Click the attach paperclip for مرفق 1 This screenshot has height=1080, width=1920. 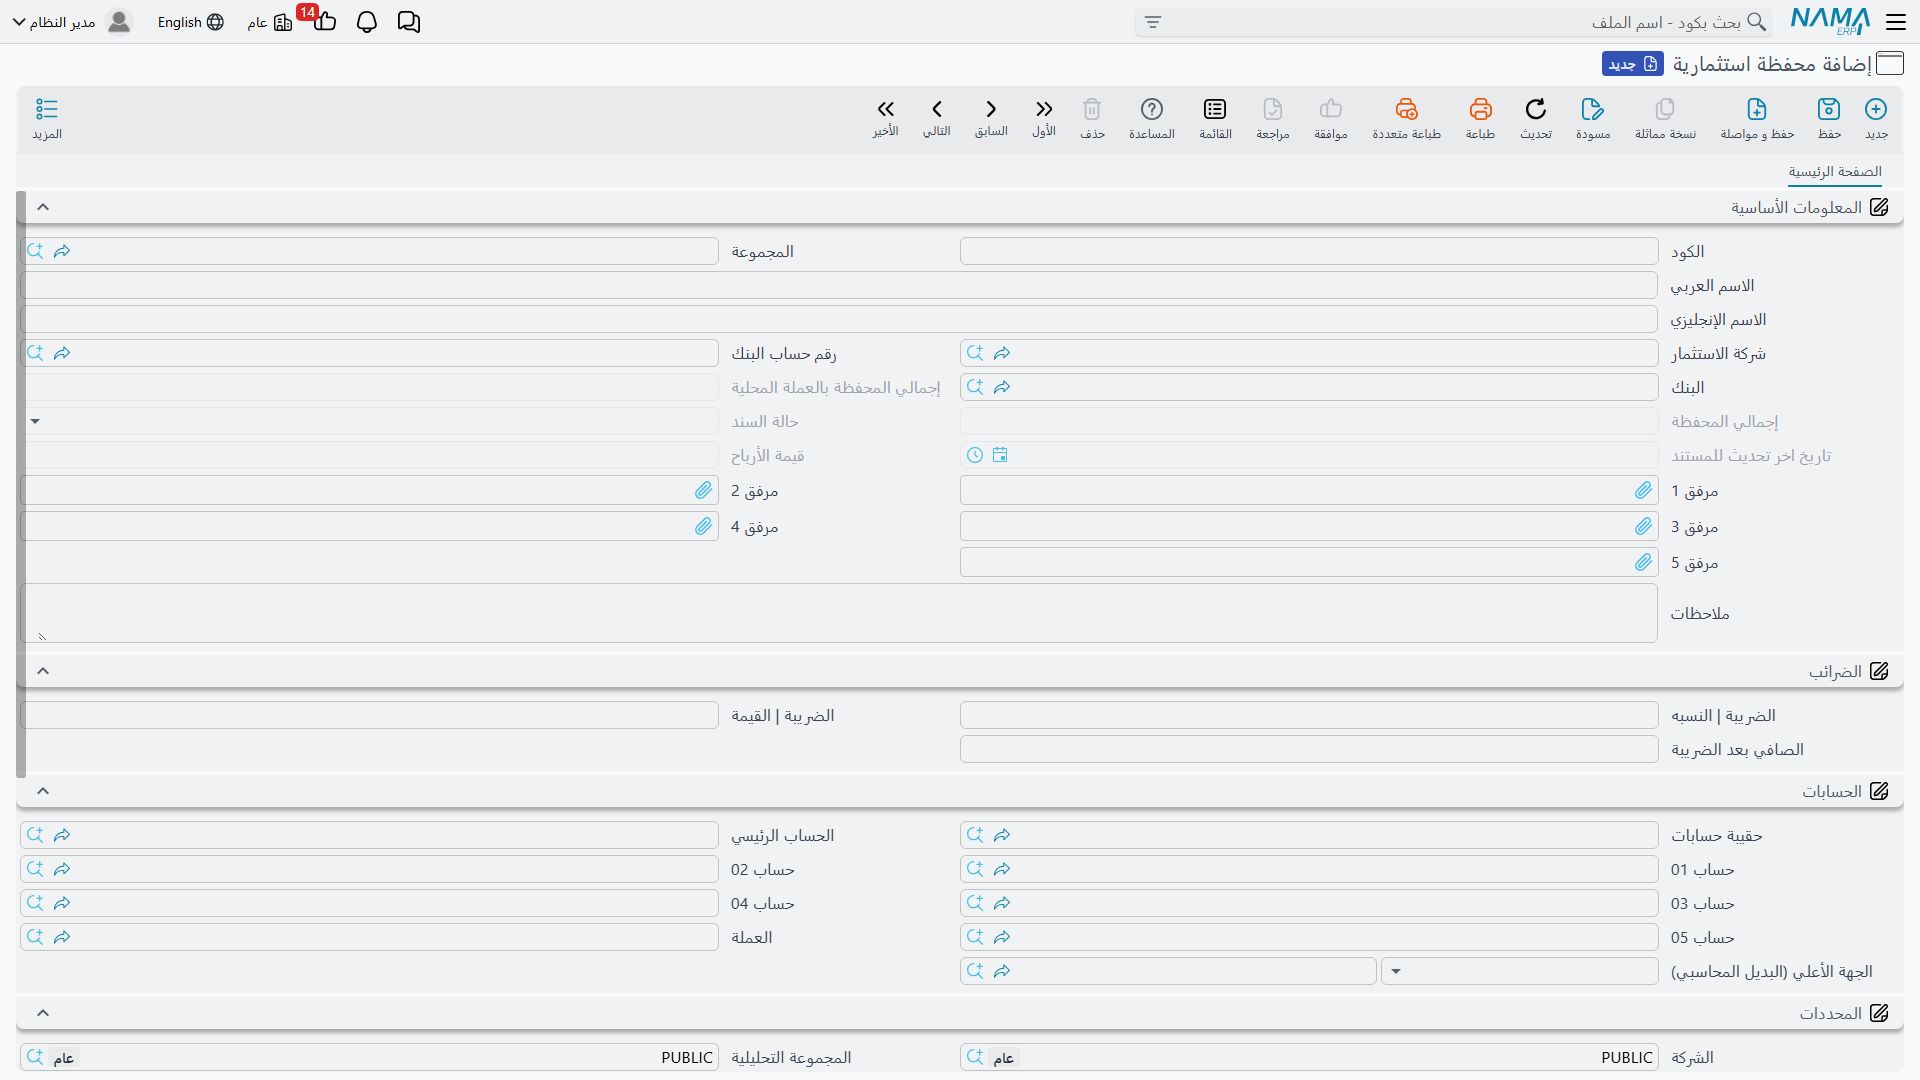click(x=1644, y=490)
